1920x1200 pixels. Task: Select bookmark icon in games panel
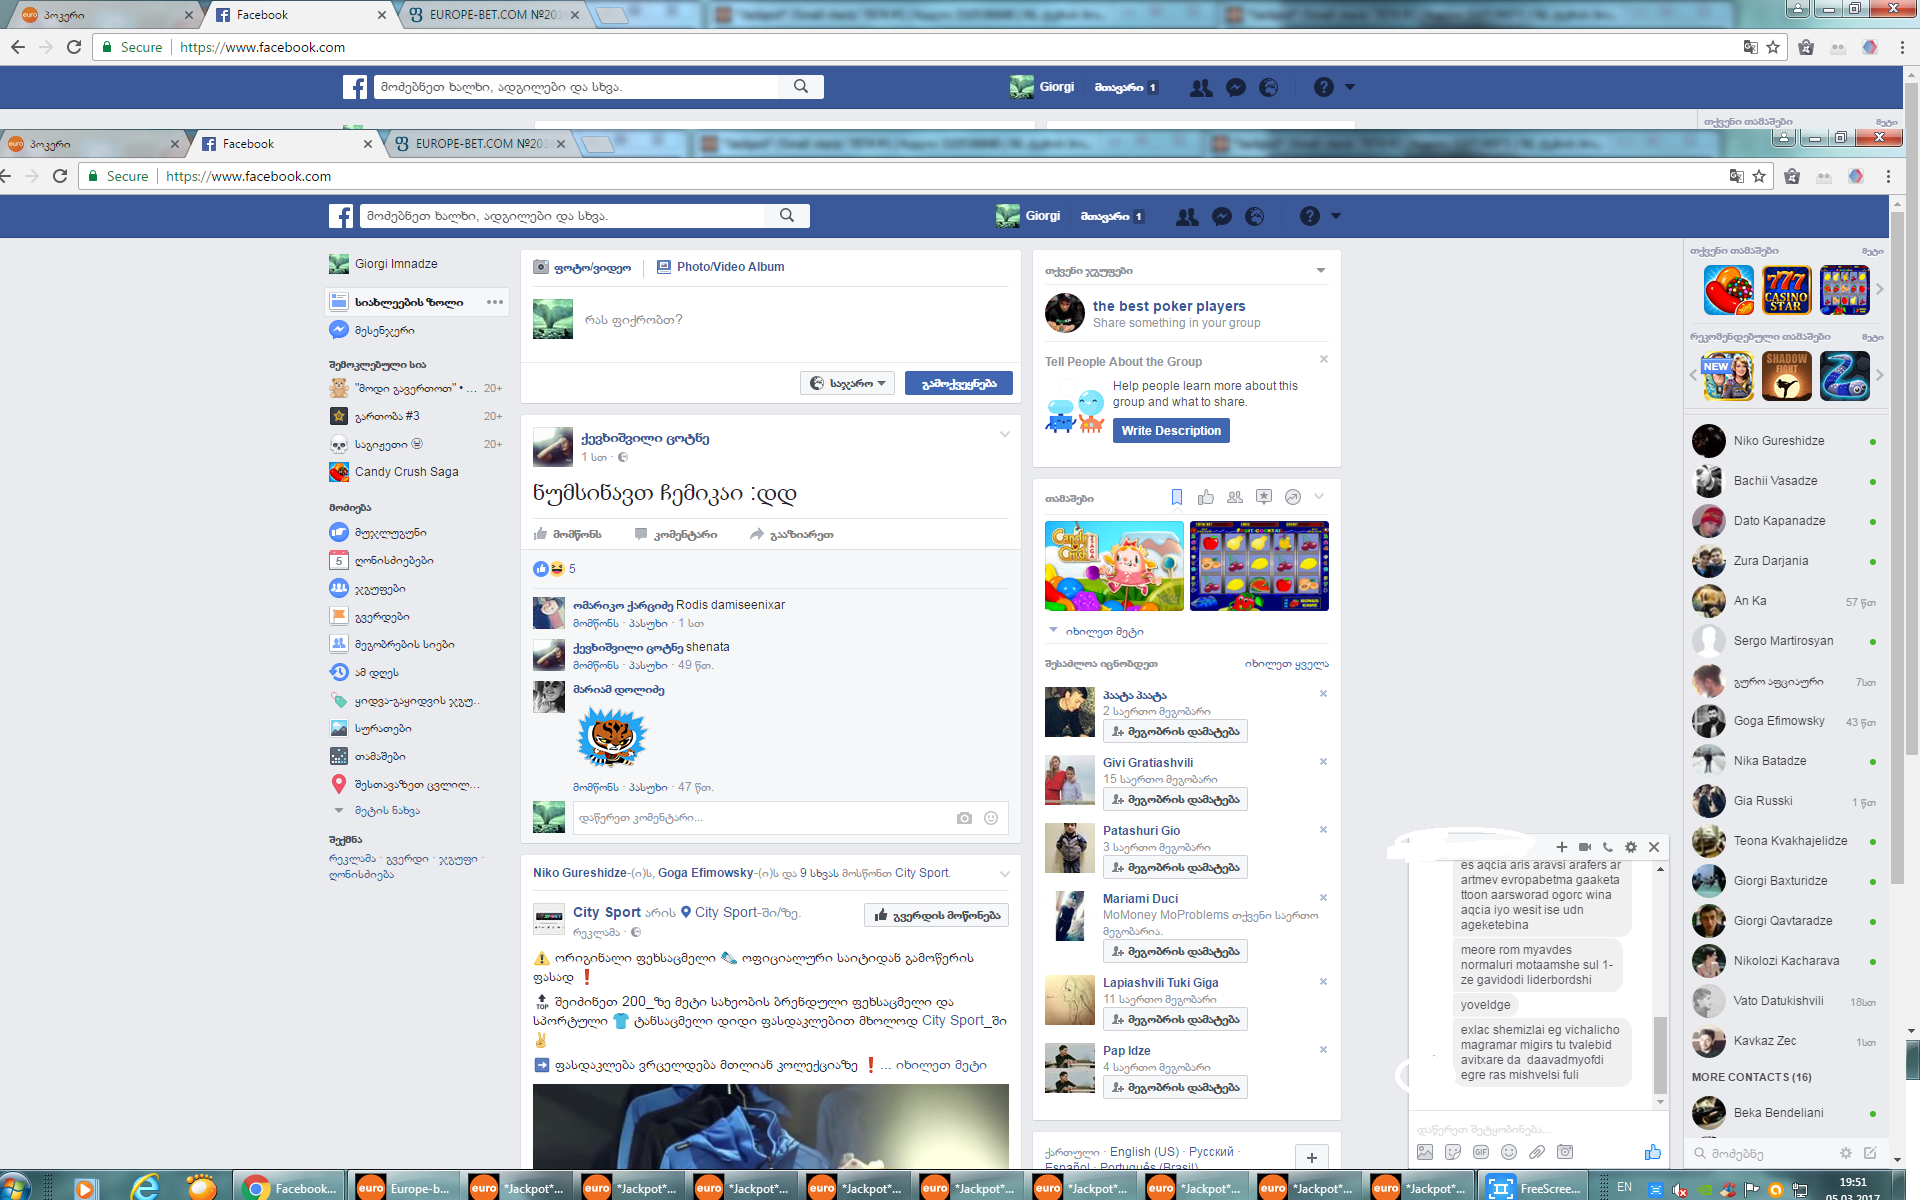click(1177, 497)
